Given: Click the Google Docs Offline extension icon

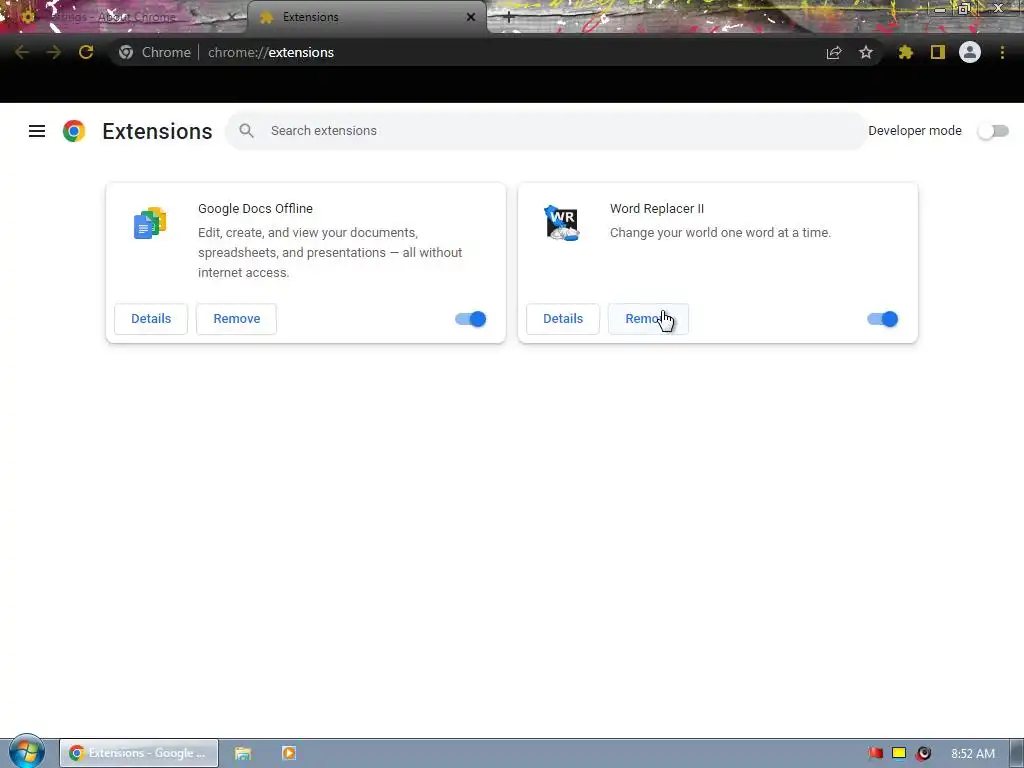Looking at the screenshot, I should [150, 223].
